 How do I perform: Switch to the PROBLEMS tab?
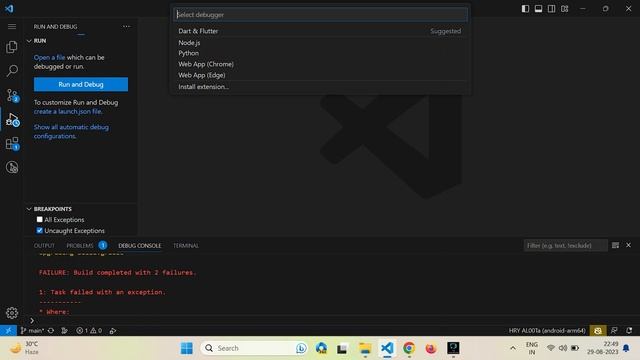(80, 246)
